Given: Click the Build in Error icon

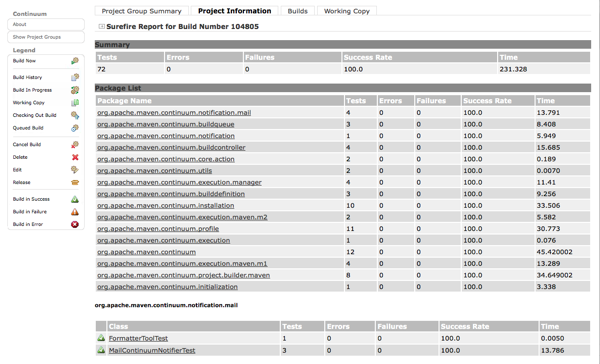Looking at the screenshot, I should pyautogui.click(x=75, y=224).
